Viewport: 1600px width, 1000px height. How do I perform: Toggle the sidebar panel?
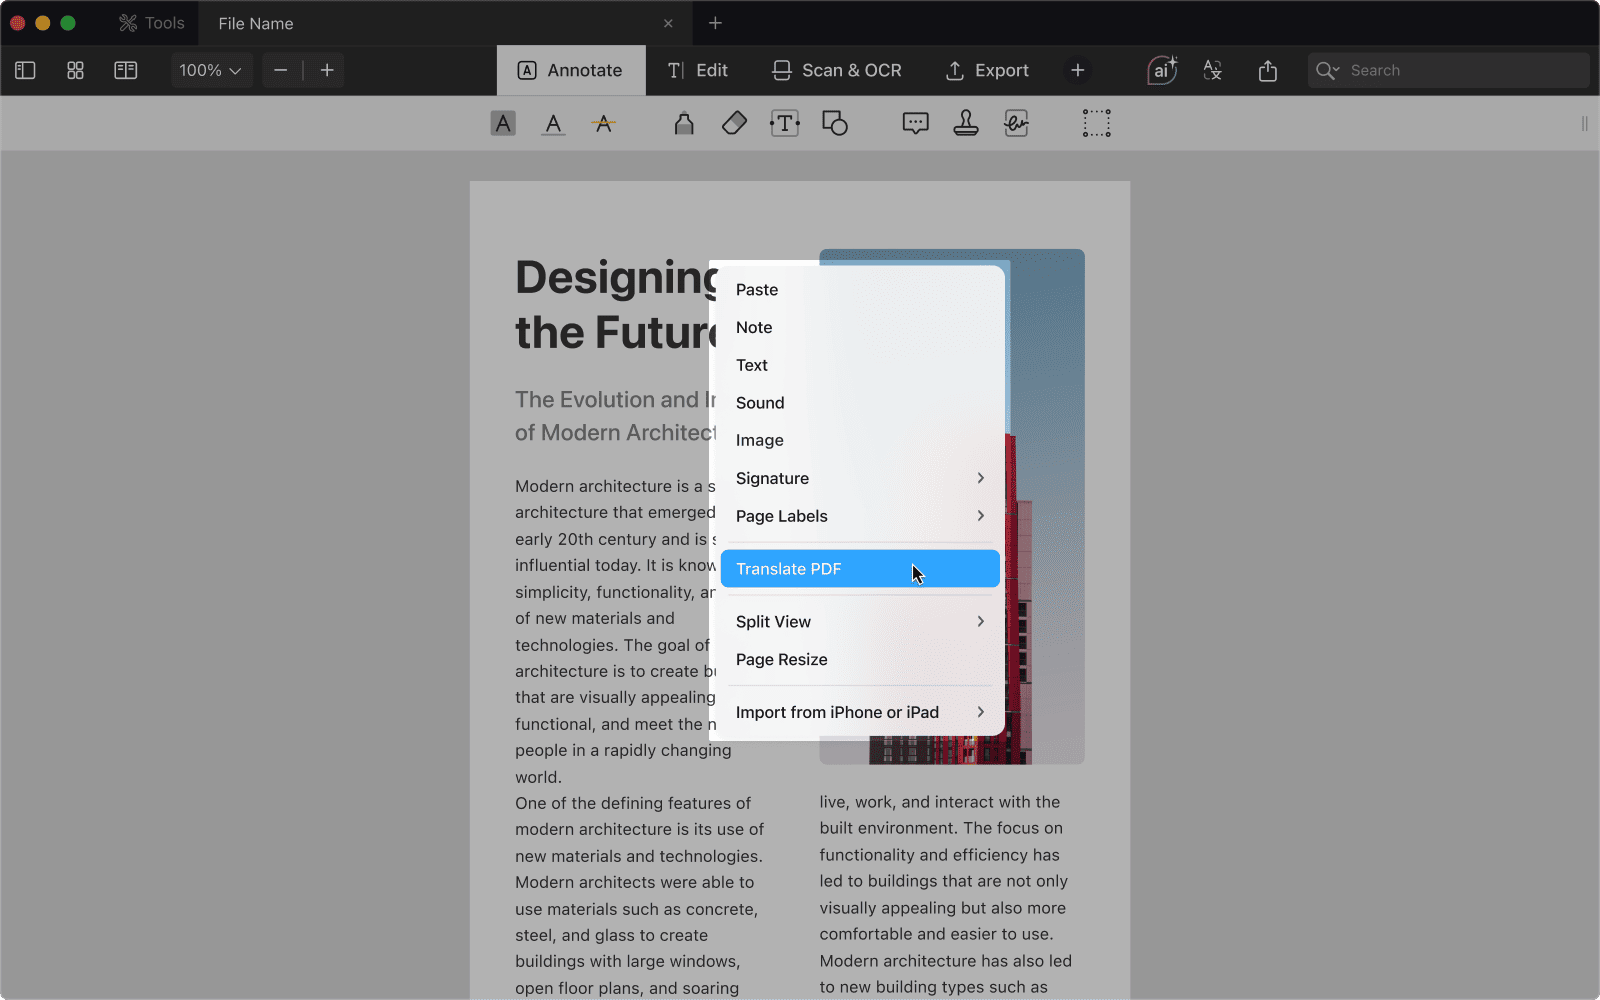pyautogui.click(x=26, y=70)
